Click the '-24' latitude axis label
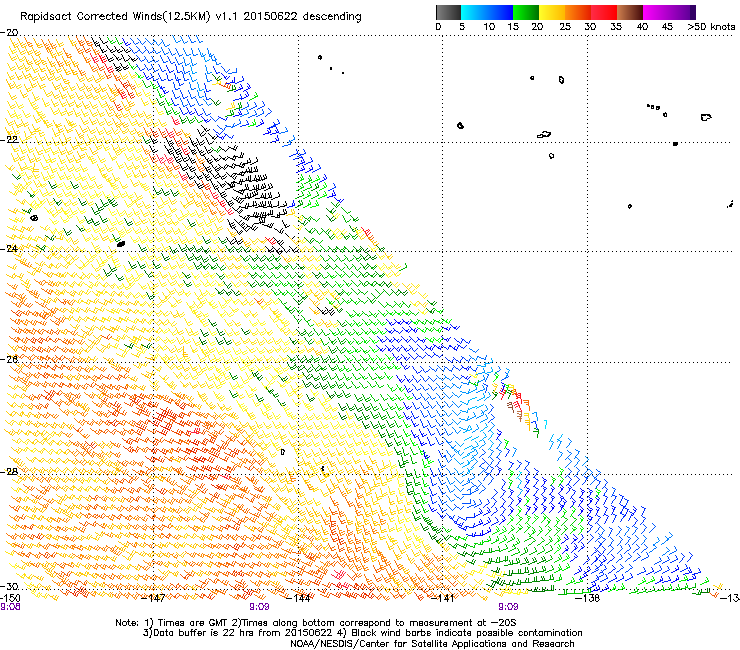This screenshot has height=650, width=740. 9,249
